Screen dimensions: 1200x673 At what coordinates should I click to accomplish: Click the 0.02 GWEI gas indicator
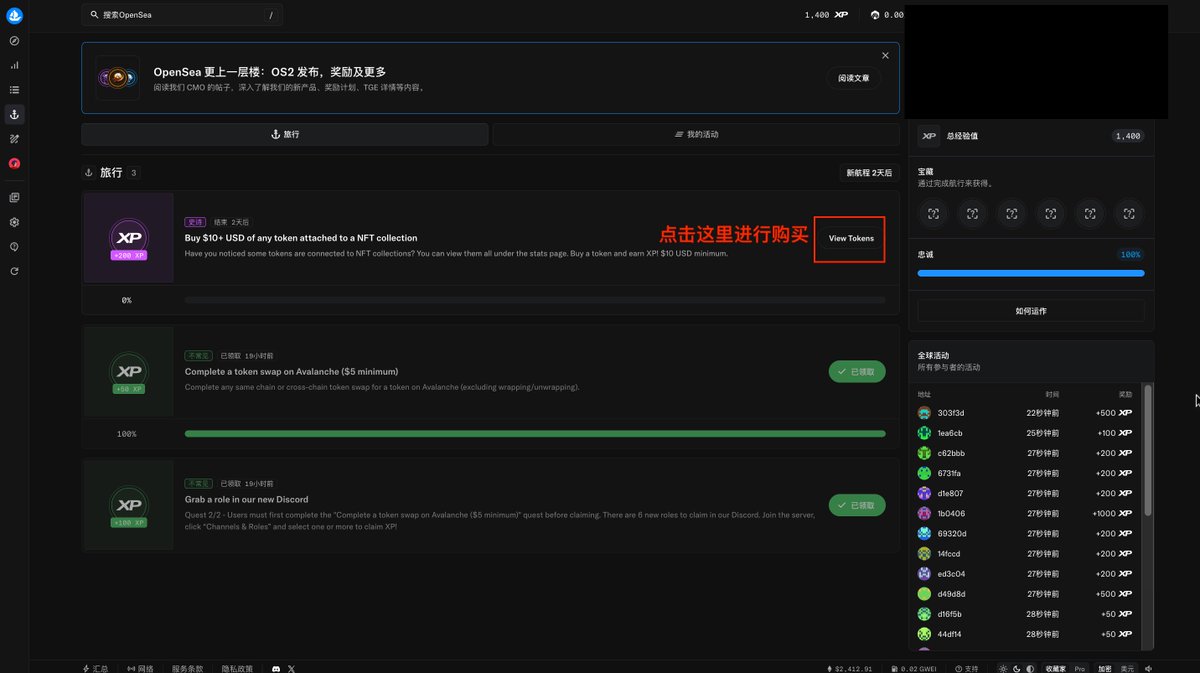point(915,668)
